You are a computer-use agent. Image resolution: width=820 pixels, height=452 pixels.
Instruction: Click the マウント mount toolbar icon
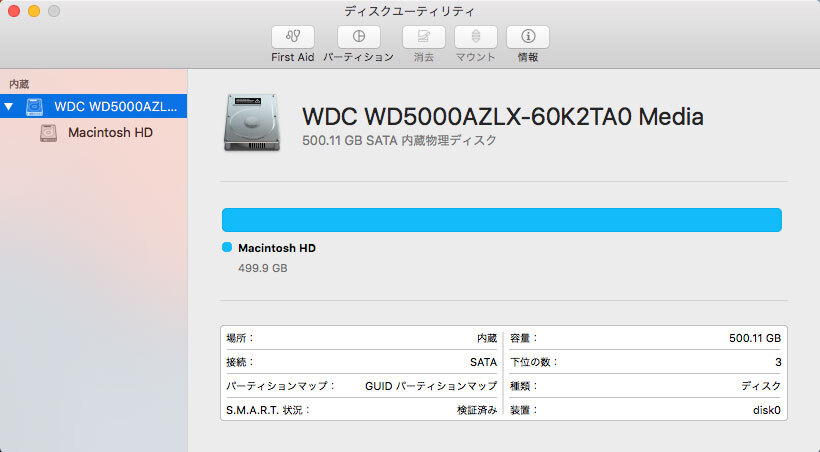click(476, 37)
